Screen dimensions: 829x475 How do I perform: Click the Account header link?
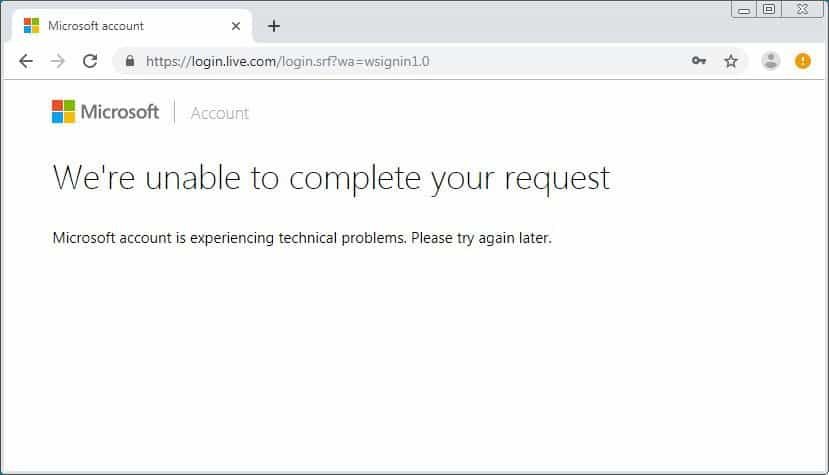click(219, 113)
